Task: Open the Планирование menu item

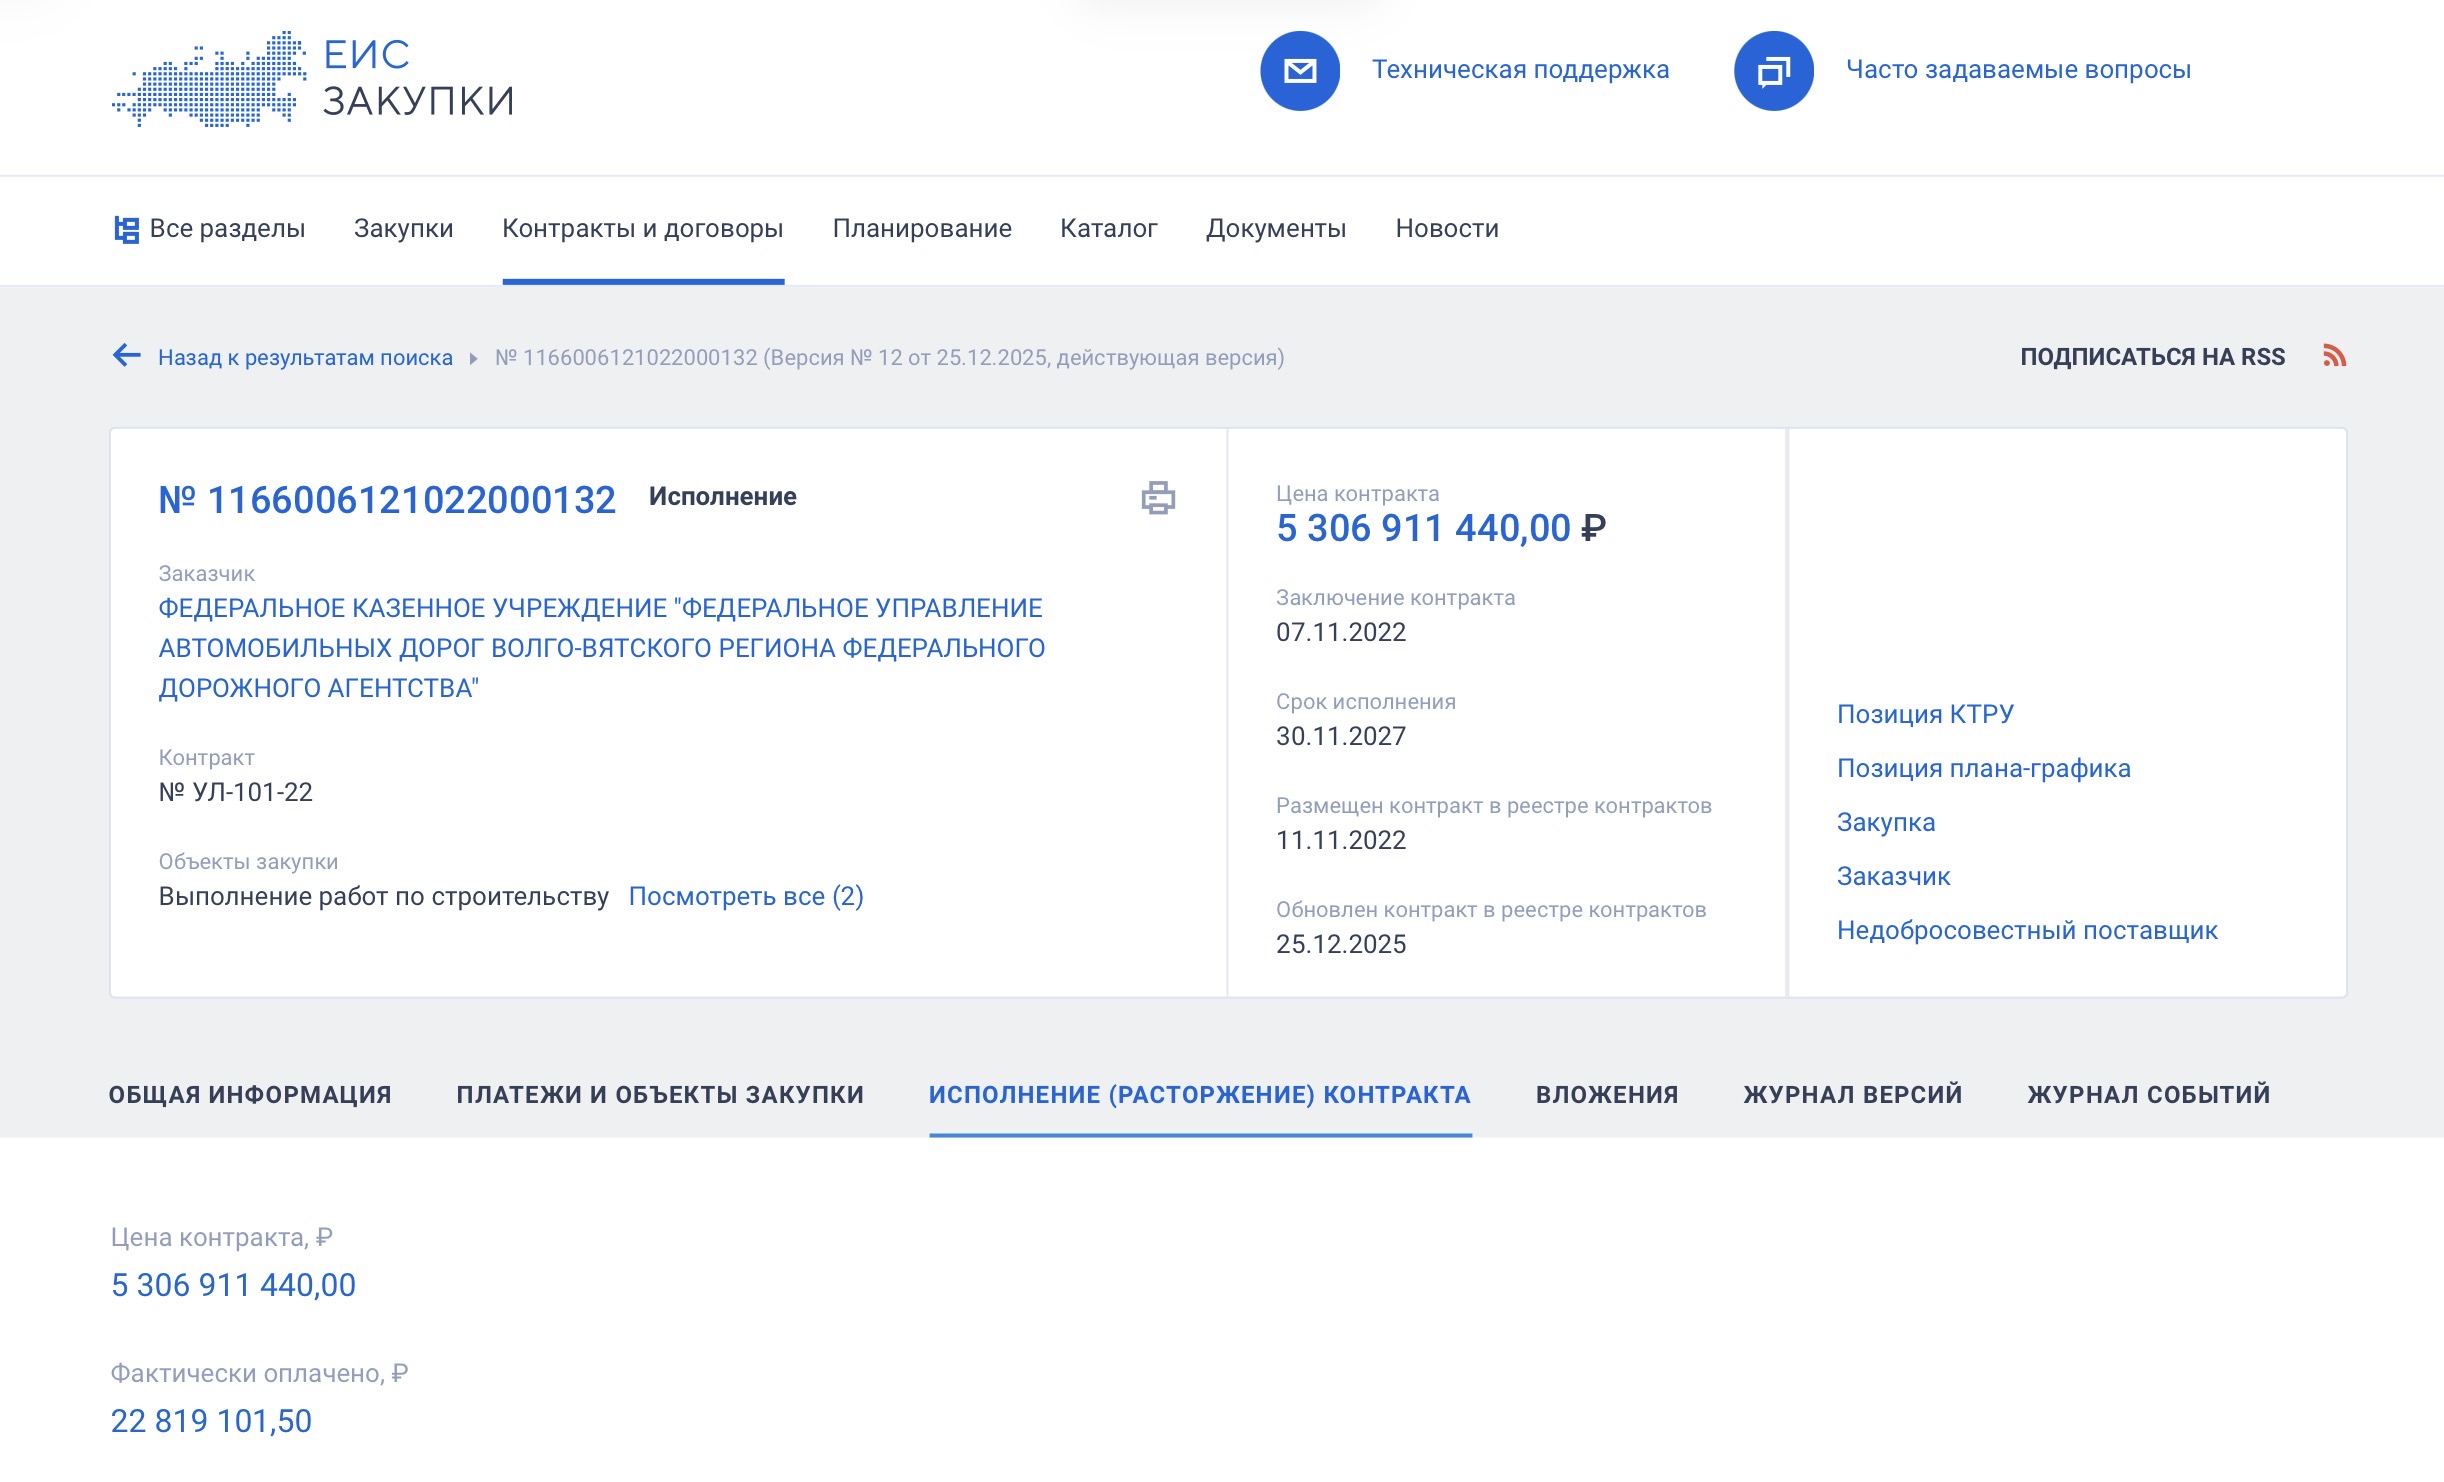Action: pyautogui.click(x=921, y=229)
